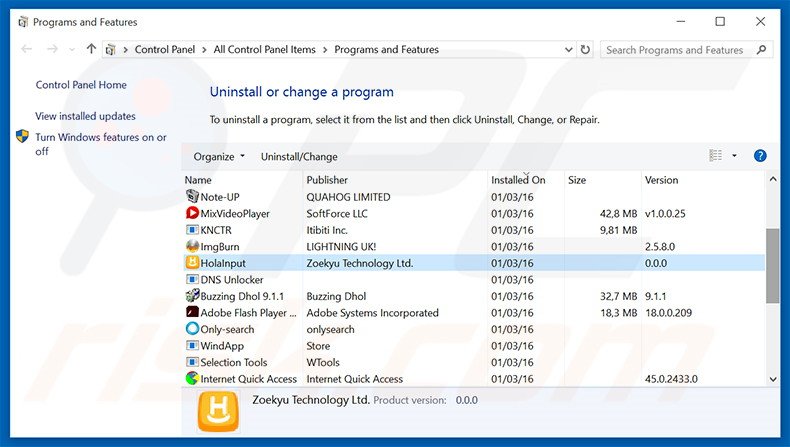Image resolution: width=790 pixels, height=447 pixels.
Task: Click the 42,8 MB size value
Action: tap(618, 214)
